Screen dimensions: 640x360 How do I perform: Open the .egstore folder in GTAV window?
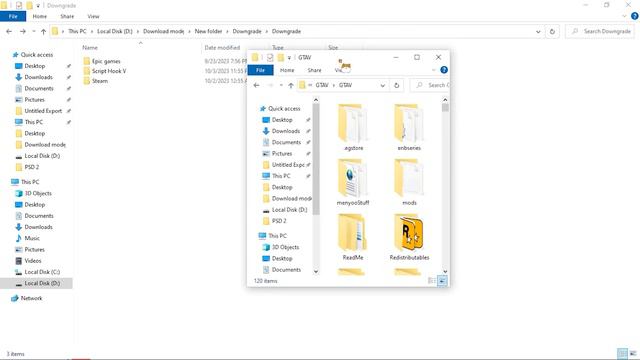(x=353, y=127)
